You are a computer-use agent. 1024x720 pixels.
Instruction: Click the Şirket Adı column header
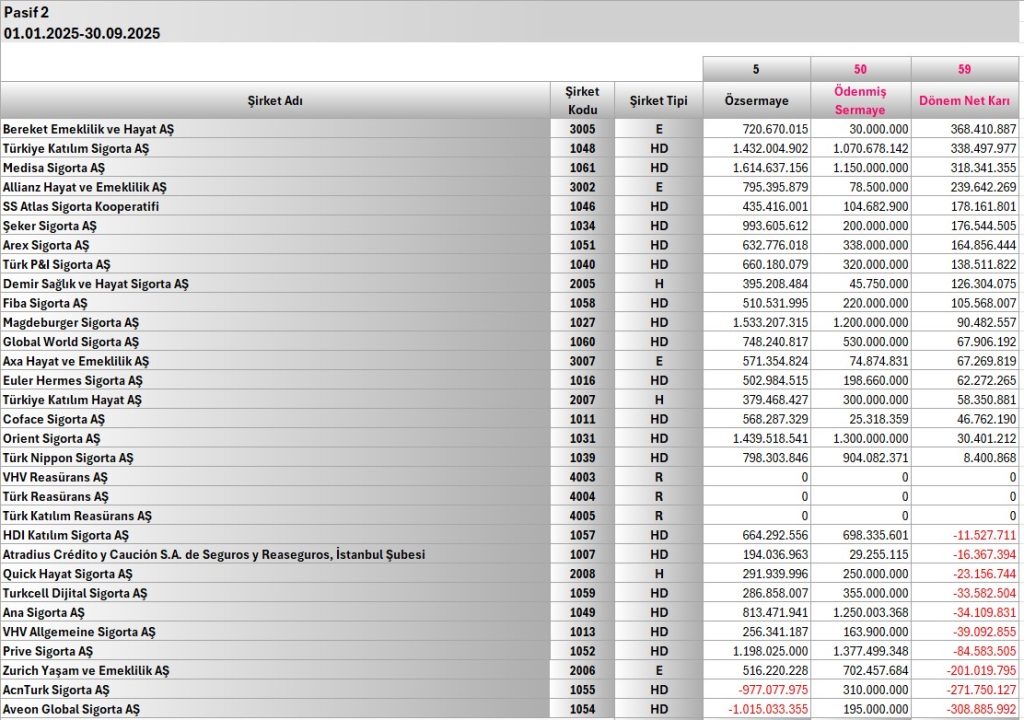275,101
